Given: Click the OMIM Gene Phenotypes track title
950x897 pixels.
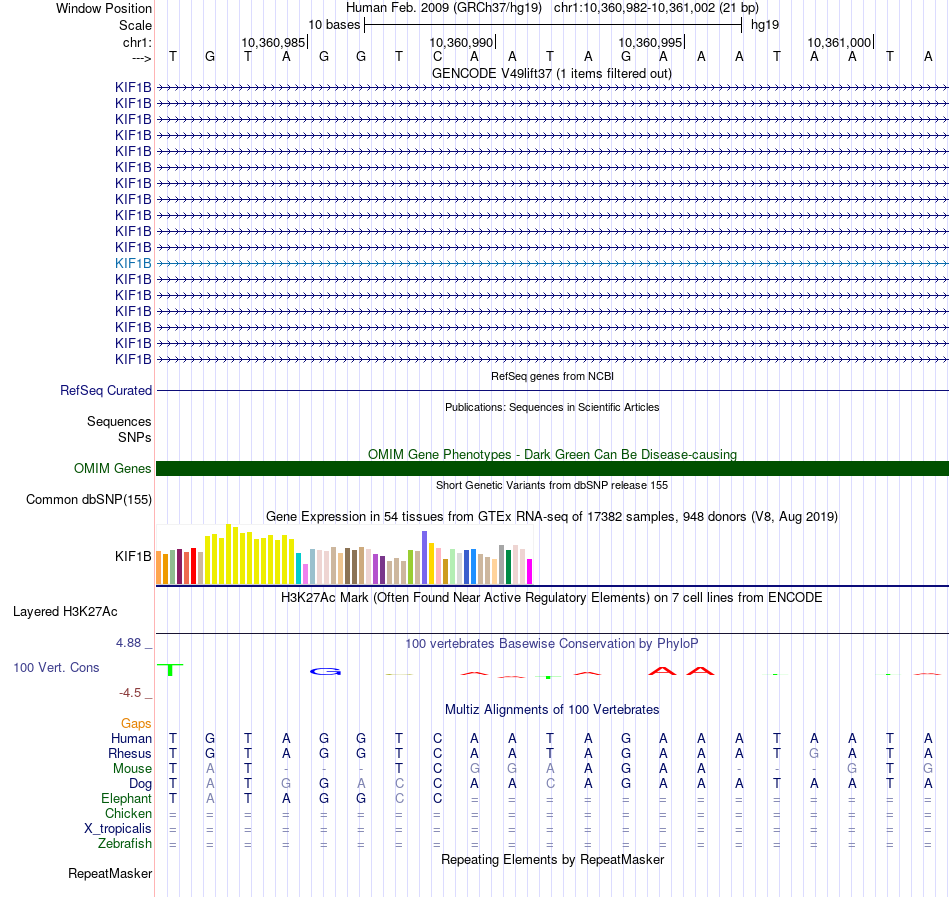Looking at the screenshot, I should tap(552, 454).
